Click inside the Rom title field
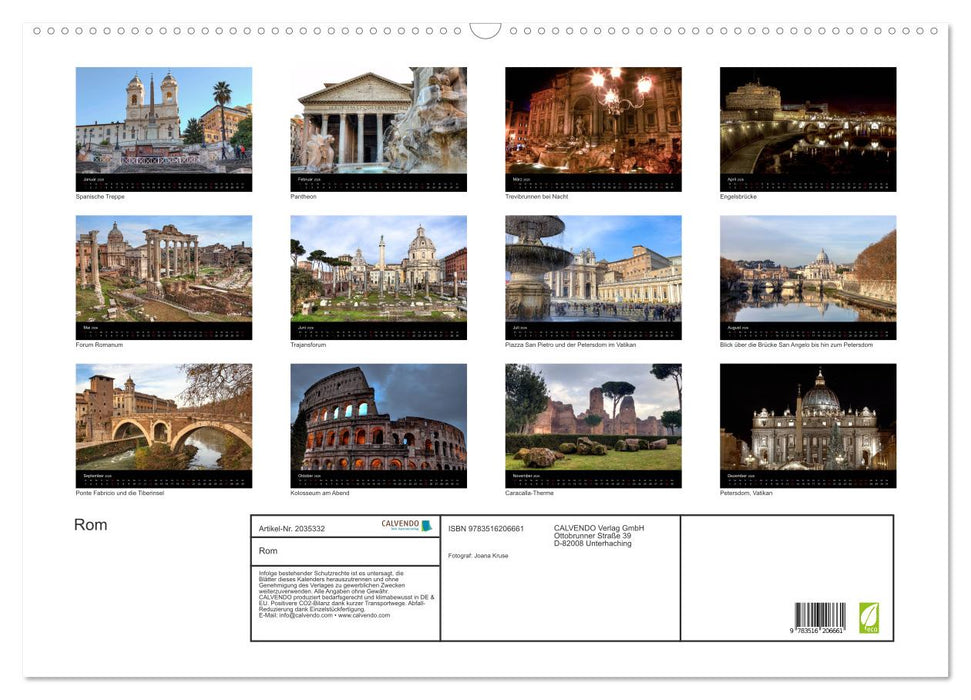This screenshot has width=971, height=700. (345, 551)
